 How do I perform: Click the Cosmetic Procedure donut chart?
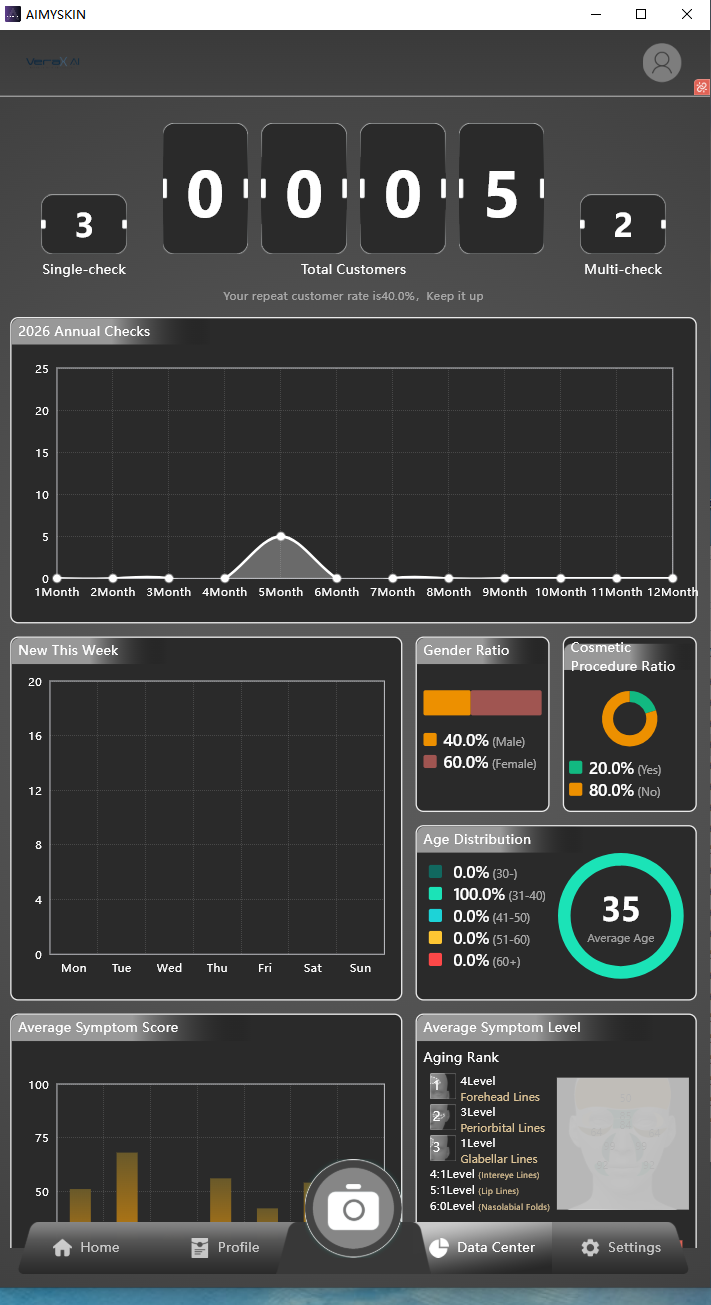pos(629,719)
